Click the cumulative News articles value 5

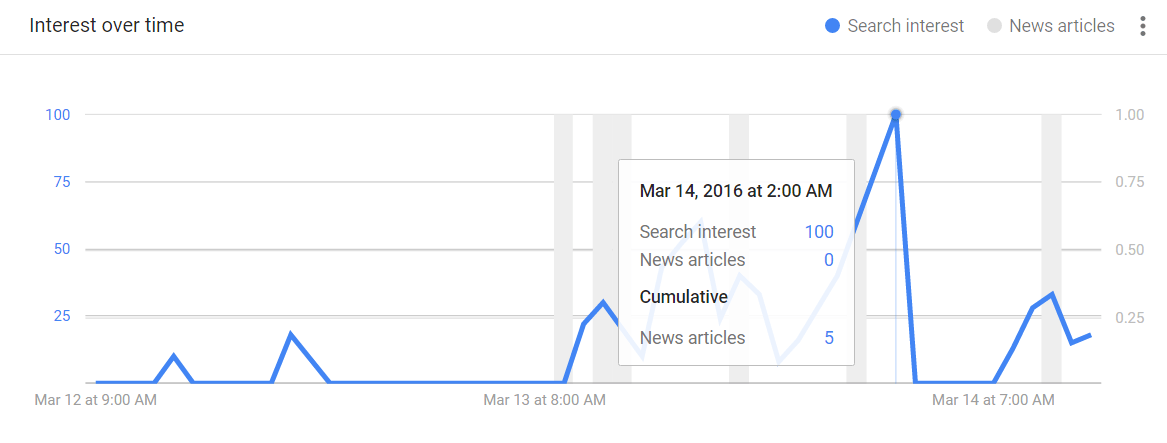click(x=829, y=338)
